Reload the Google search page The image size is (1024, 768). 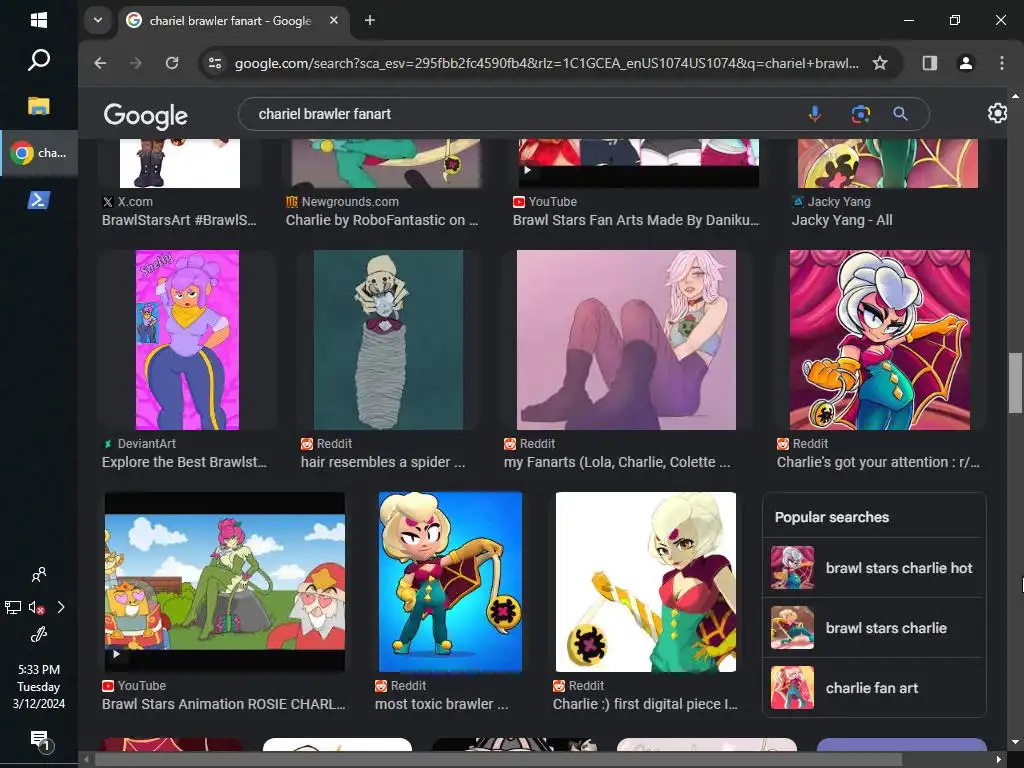click(172, 63)
